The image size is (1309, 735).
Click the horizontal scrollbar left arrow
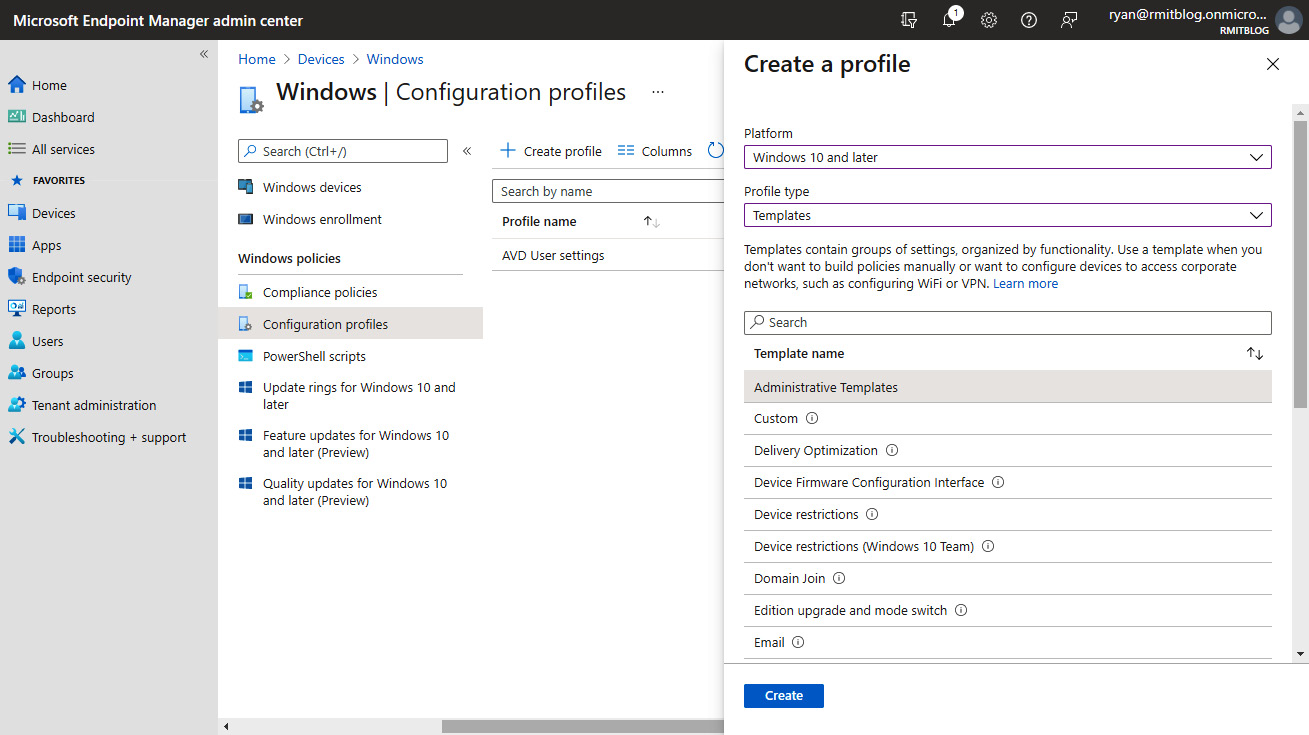coord(226,727)
